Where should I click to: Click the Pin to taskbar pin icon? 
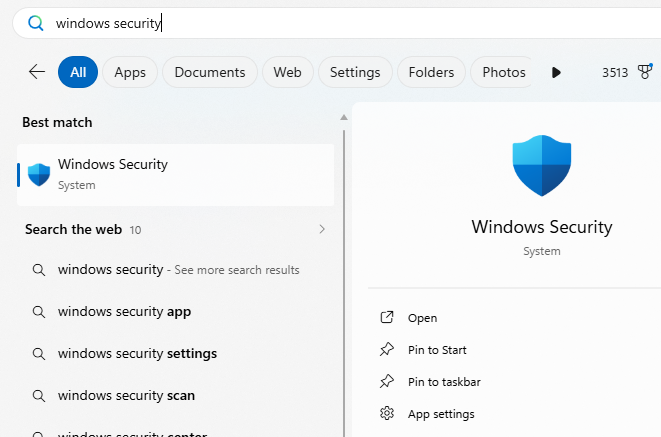pyautogui.click(x=387, y=382)
